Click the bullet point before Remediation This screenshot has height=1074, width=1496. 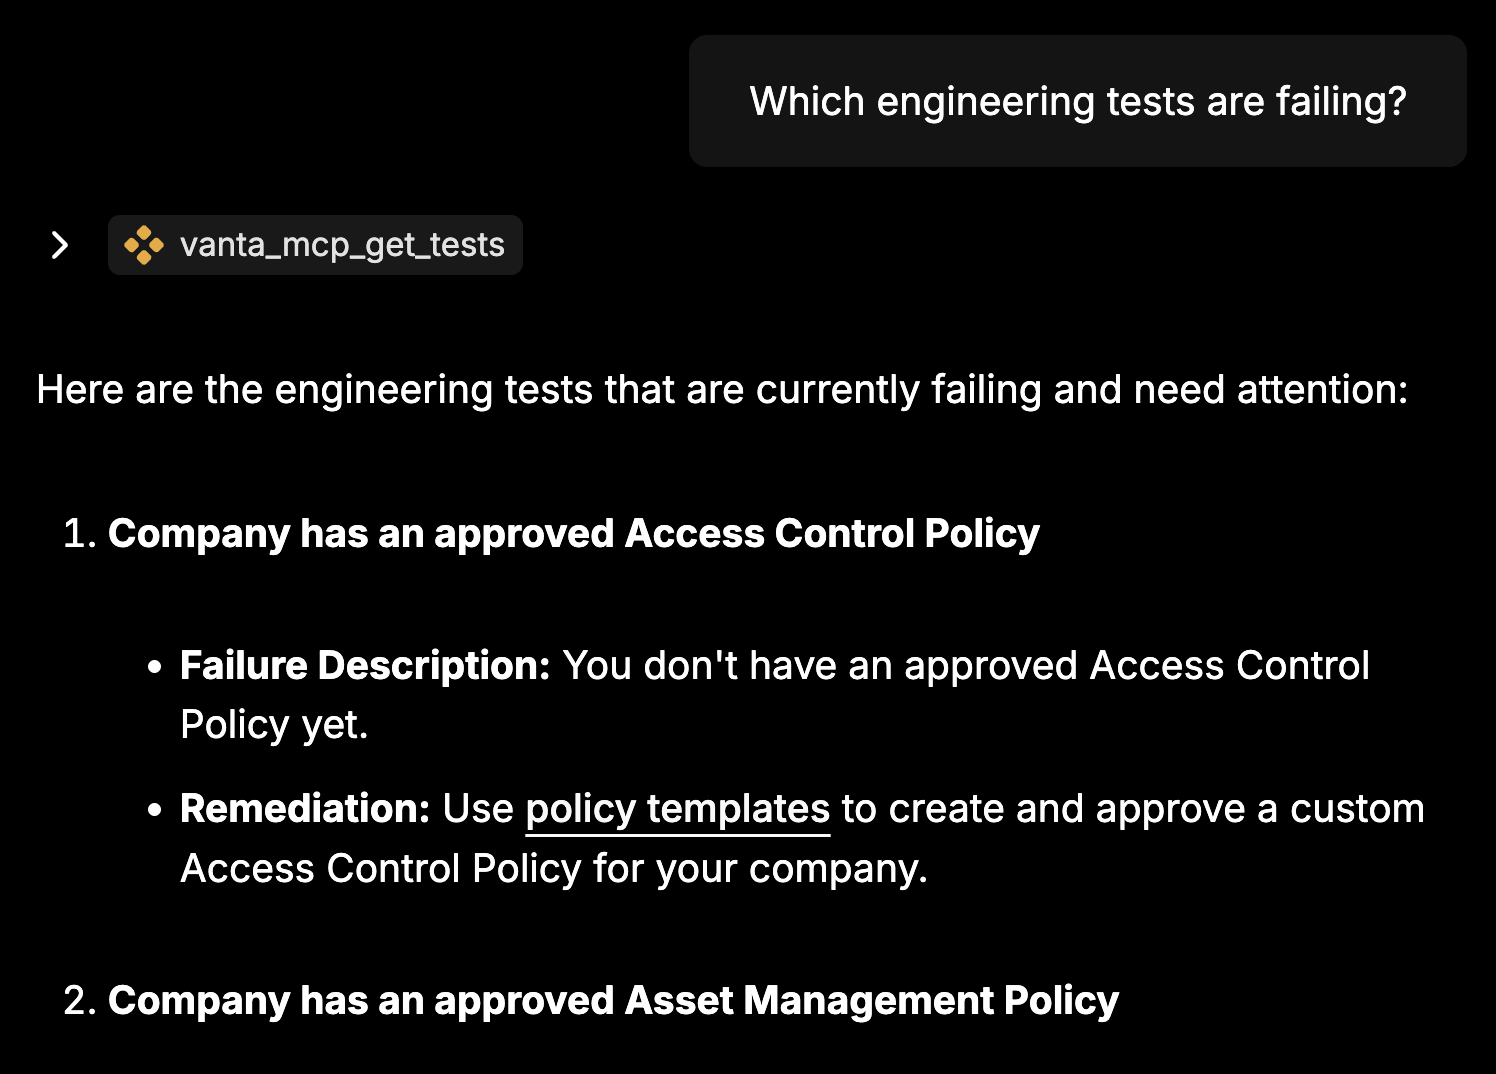(154, 810)
